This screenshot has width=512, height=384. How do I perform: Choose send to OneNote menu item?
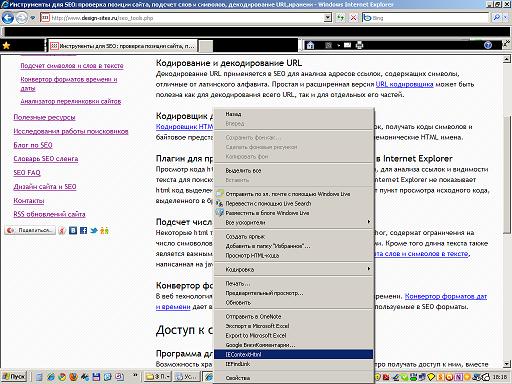293,316
